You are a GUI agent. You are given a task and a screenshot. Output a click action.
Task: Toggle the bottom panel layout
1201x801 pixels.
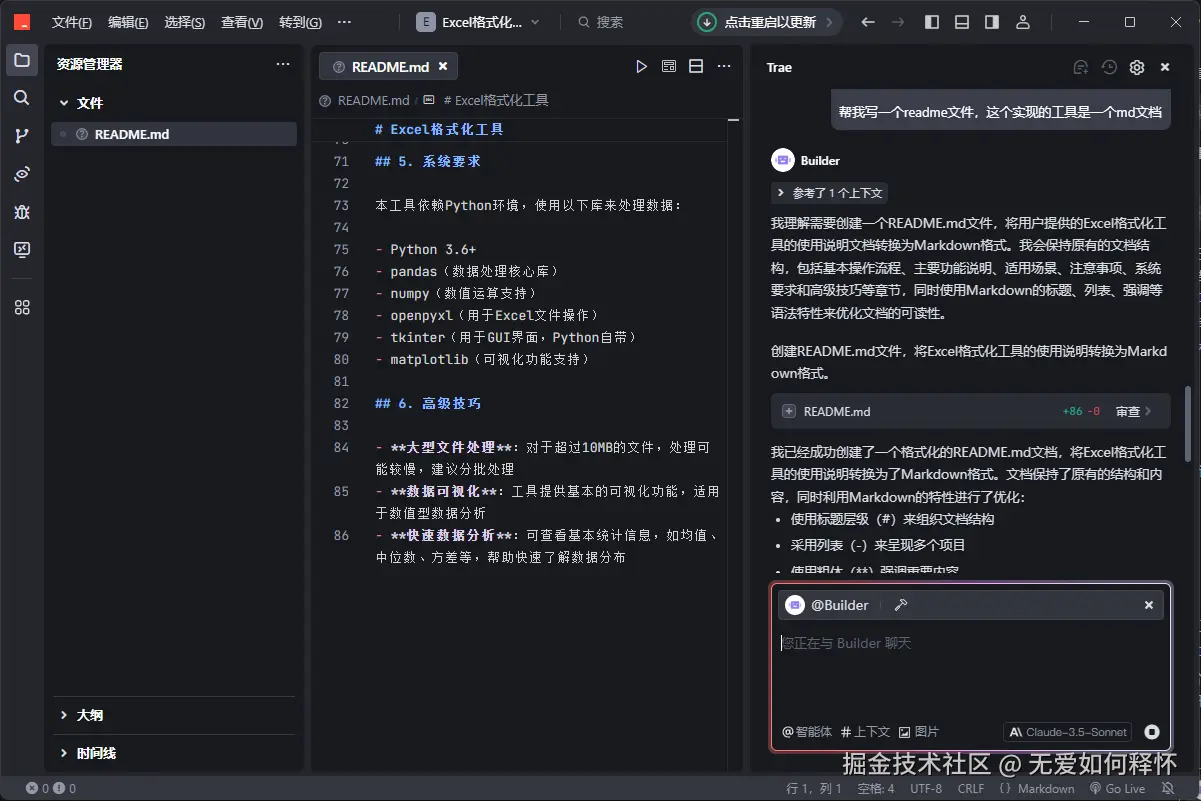click(962, 22)
